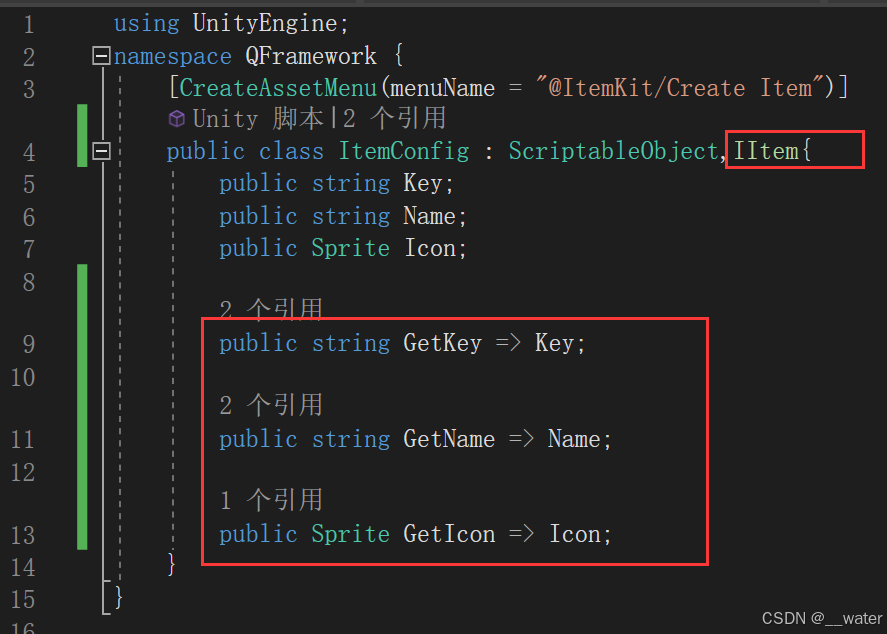Click the "@ItemKit/Create Item" string literal

click(x=681, y=88)
